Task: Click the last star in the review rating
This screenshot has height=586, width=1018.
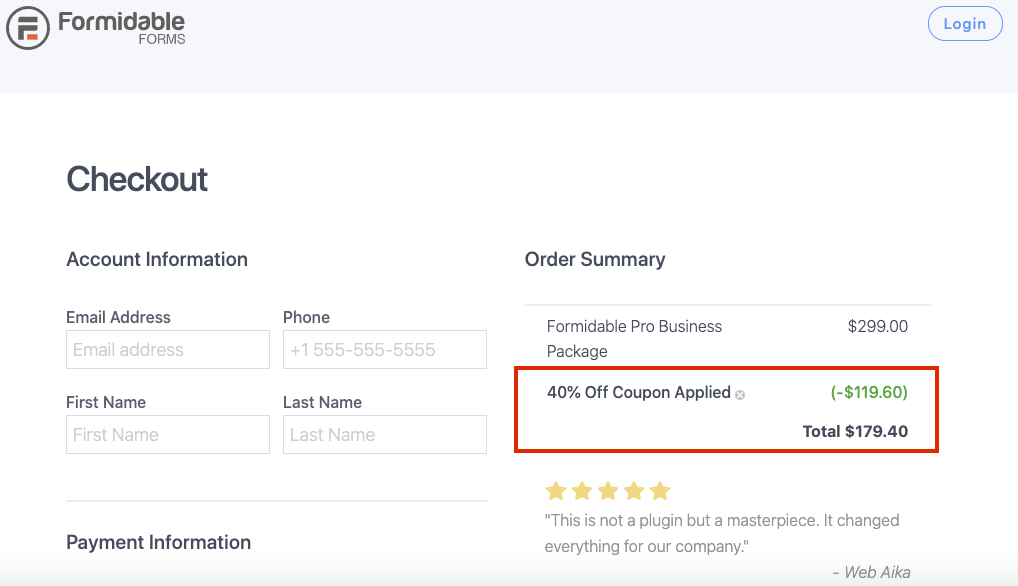Action: pyautogui.click(x=660, y=491)
